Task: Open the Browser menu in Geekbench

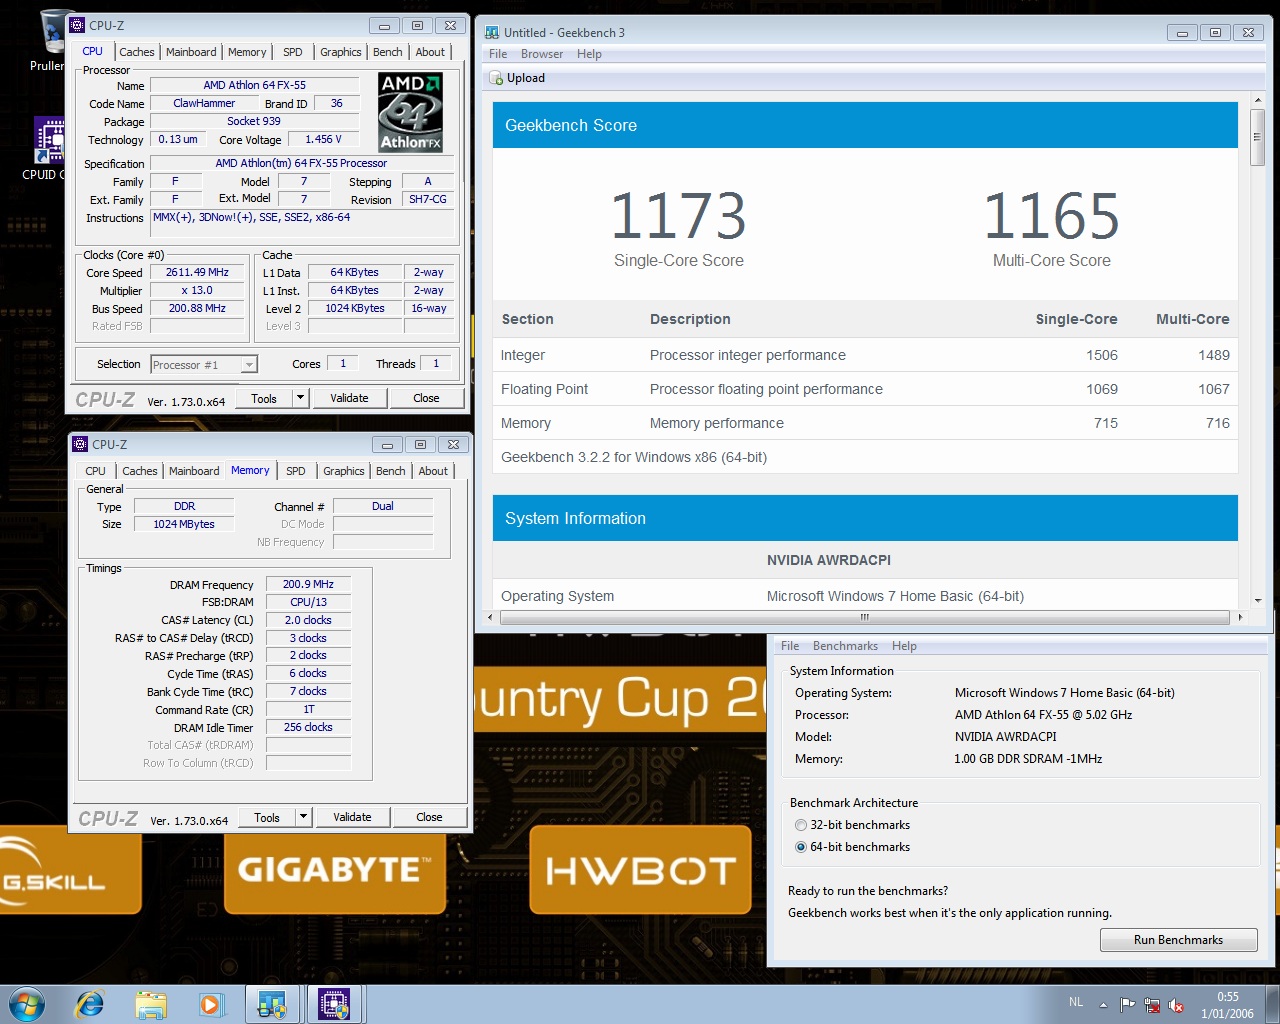Action: click(542, 54)
